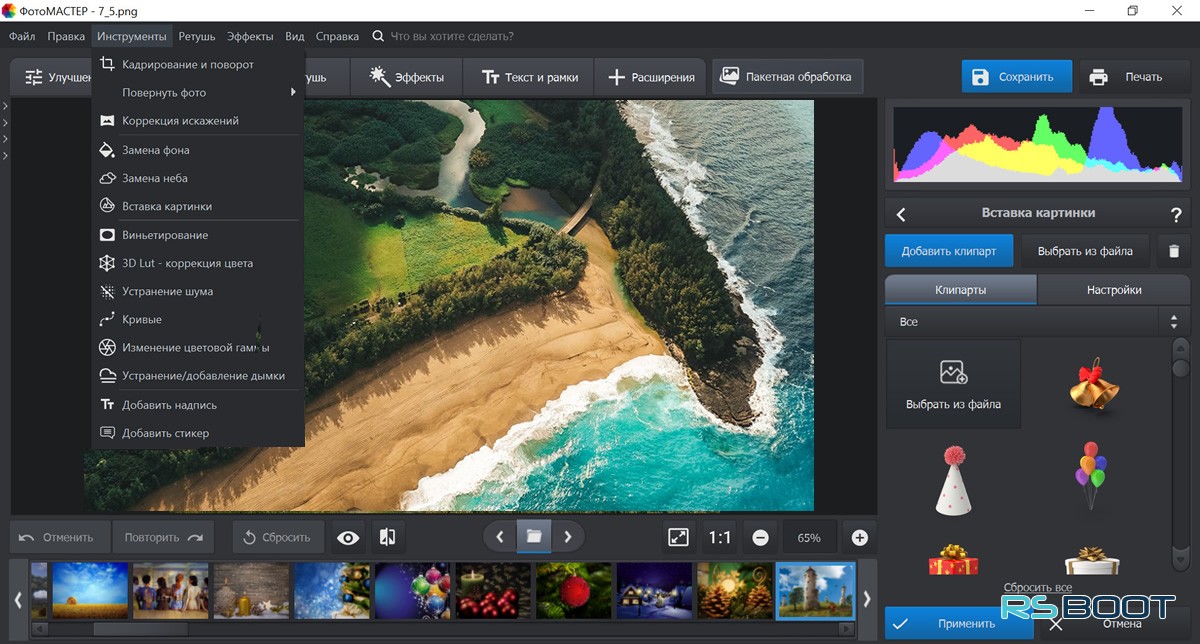Screen dimensions: 1200x644
Task: Set zoom to 1:1
Action: pos(720,537)
